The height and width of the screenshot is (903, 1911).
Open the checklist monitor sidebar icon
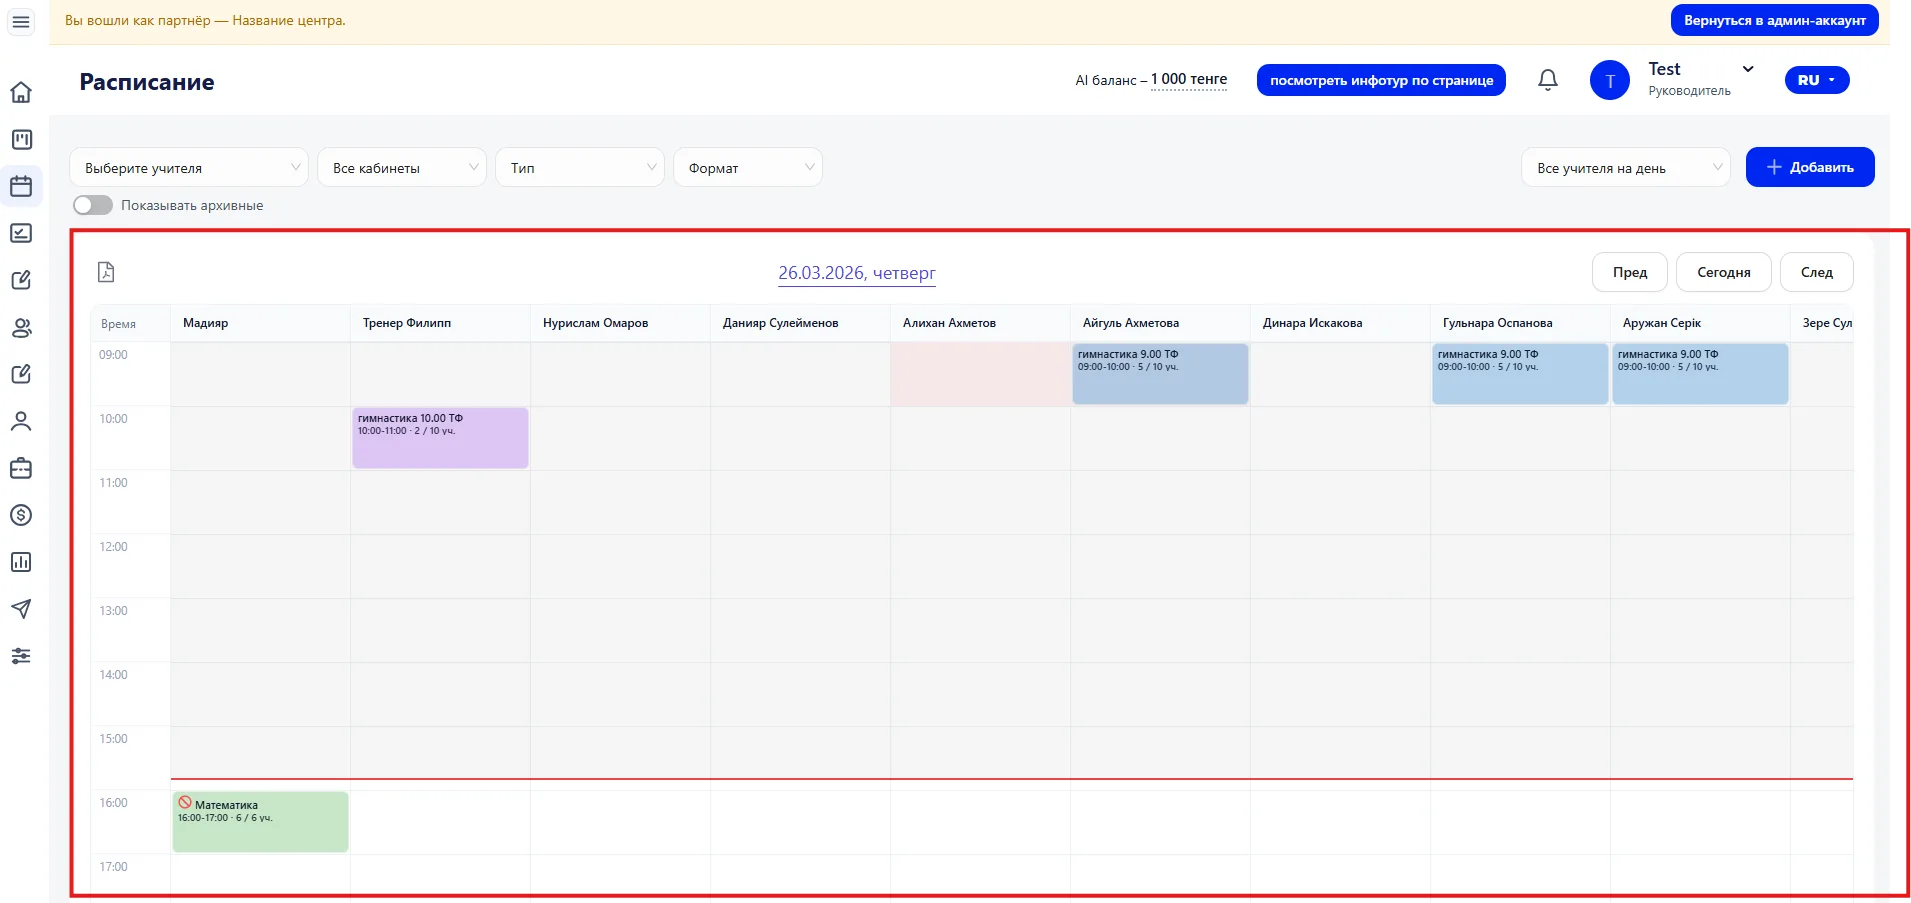point(21,233)
